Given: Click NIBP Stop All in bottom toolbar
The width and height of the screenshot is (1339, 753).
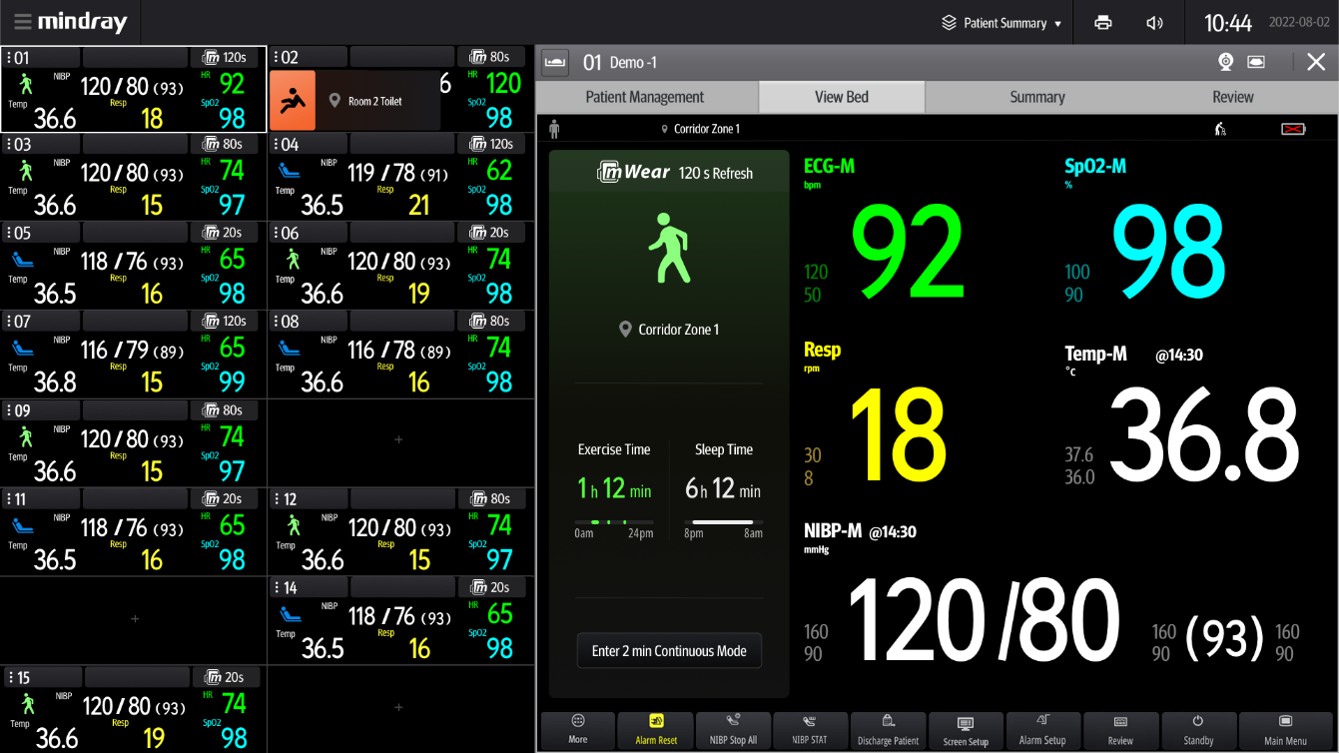Looking at the screenshot, I should tap(733, 730).
